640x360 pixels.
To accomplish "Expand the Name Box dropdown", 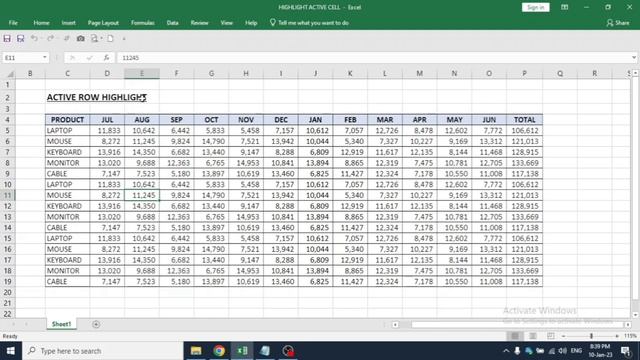I will 44,58.
